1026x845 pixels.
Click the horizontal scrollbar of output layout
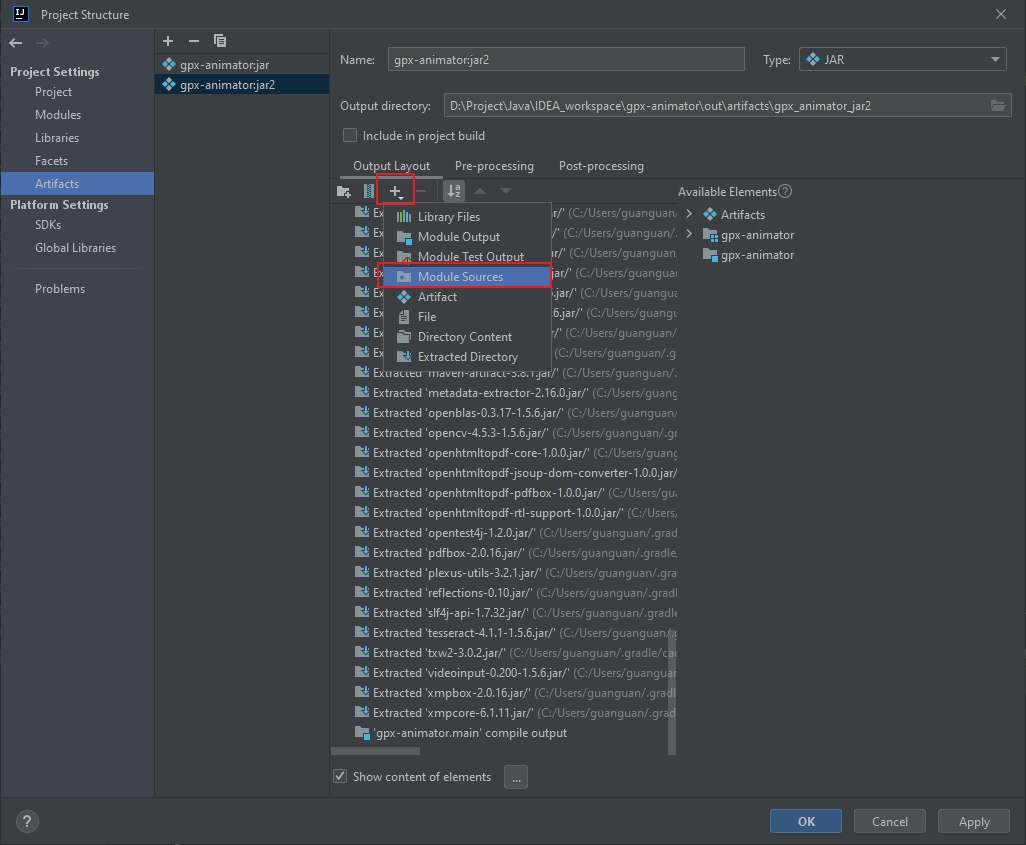(376, 751)
